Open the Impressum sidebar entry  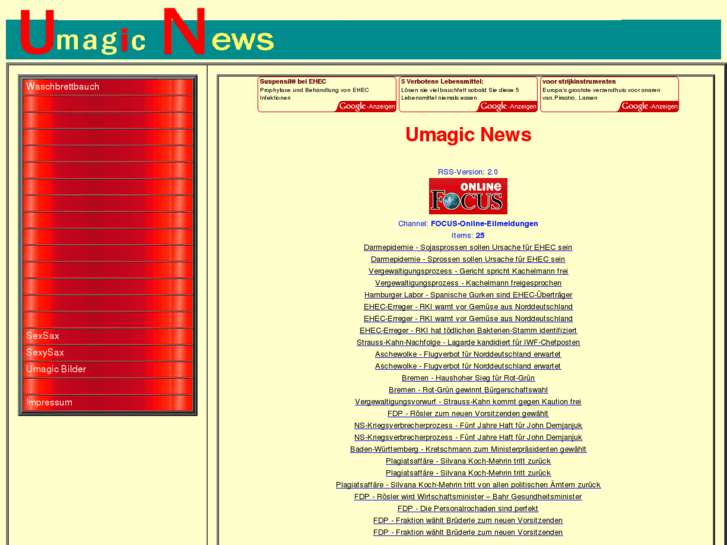108,403
